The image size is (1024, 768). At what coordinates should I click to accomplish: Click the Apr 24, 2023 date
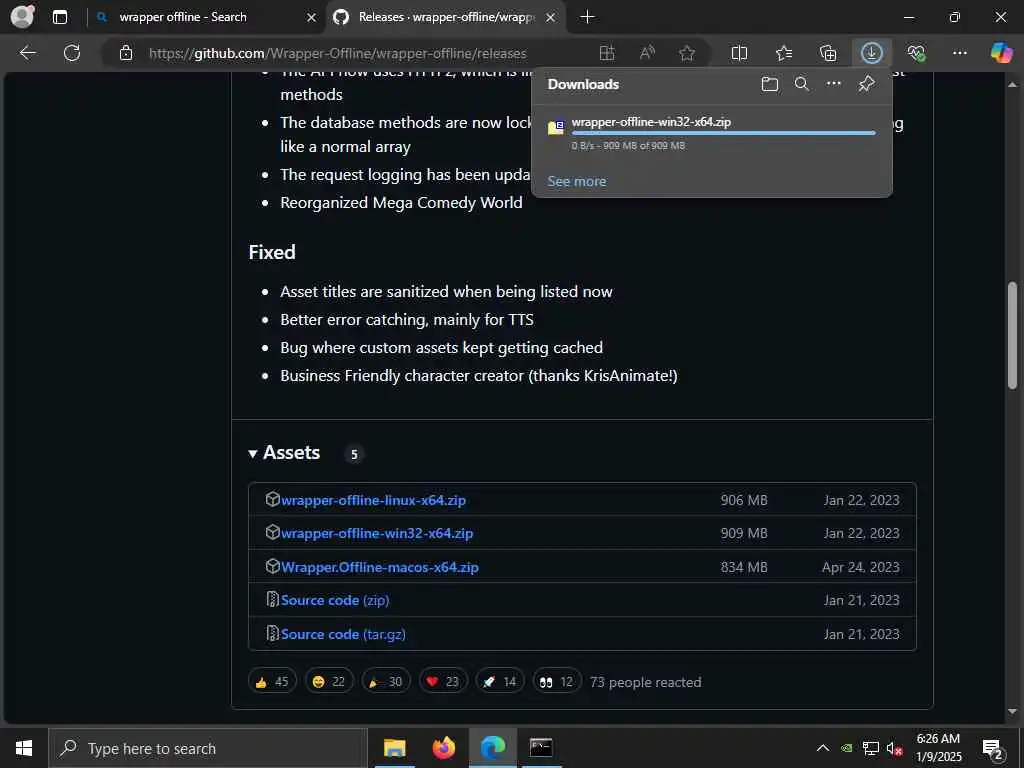(x=861, y=567)
